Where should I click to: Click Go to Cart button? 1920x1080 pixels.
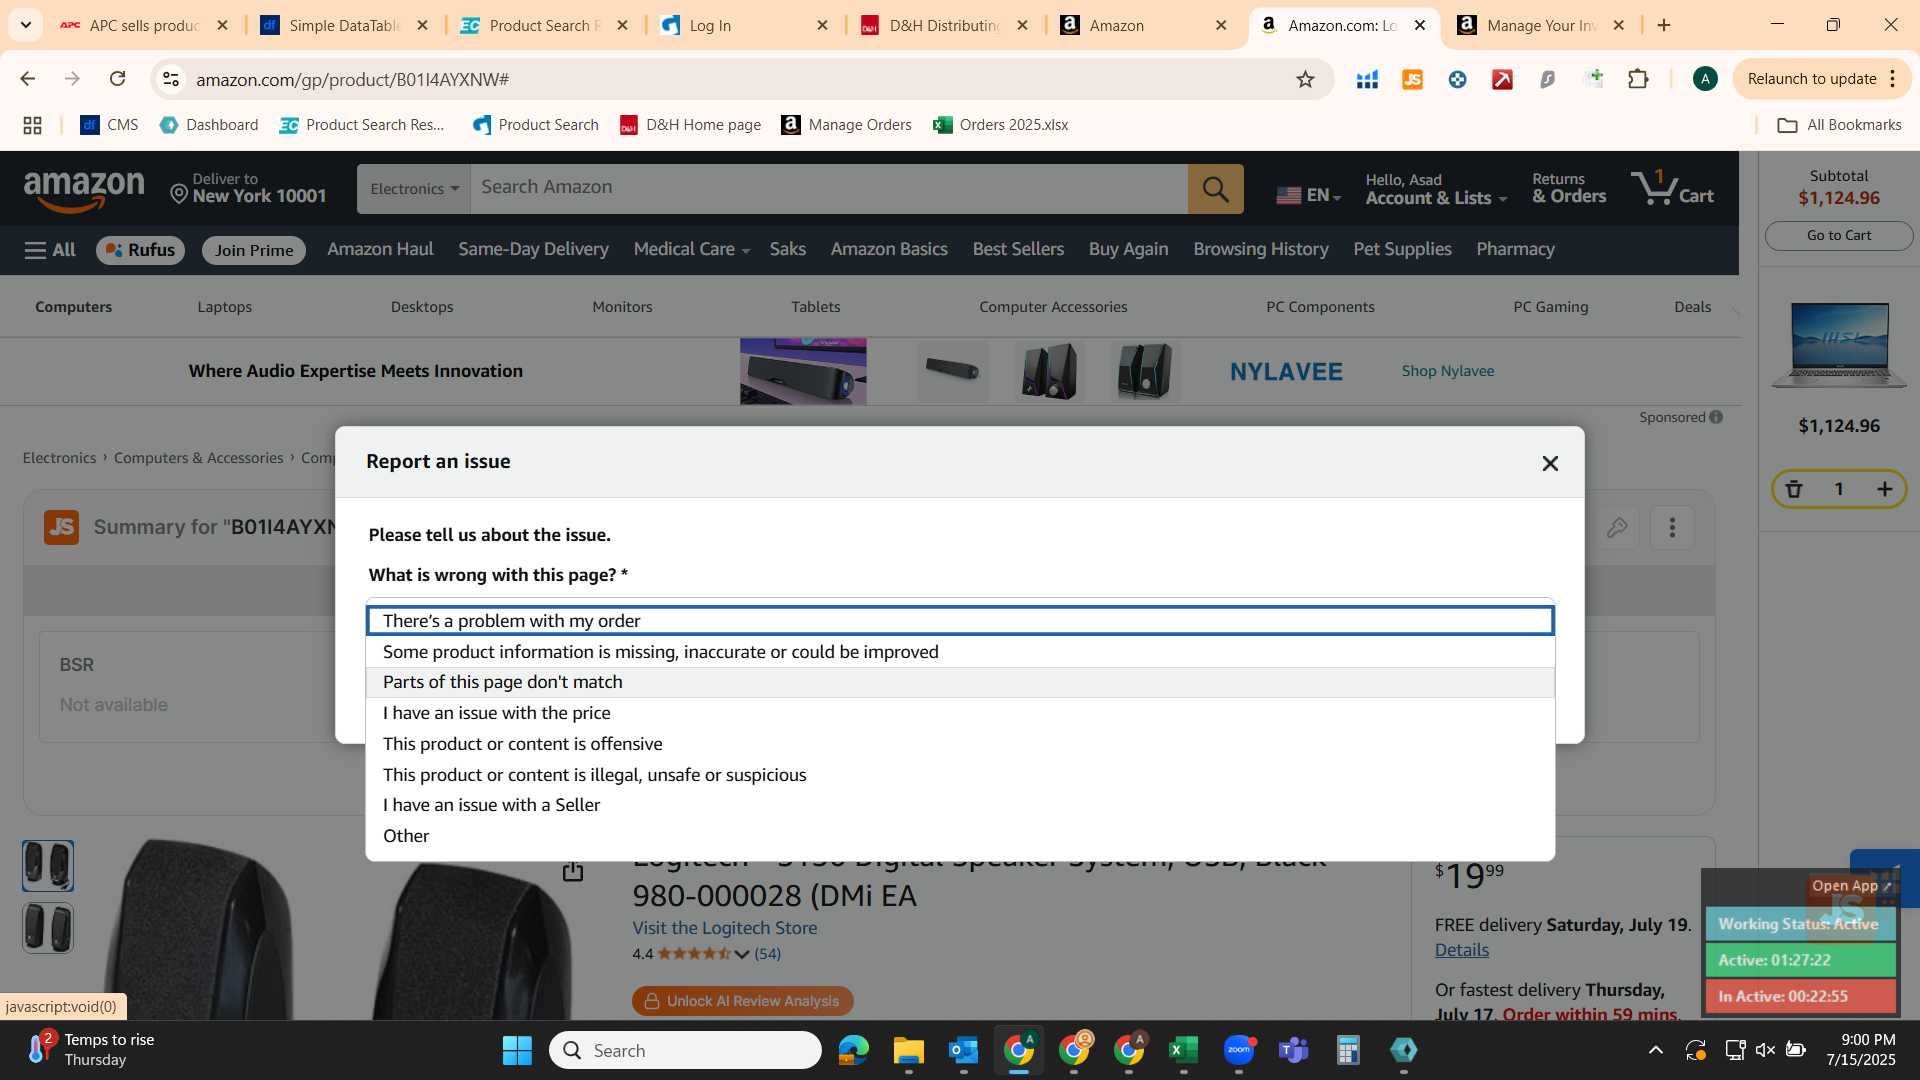tap(1838, 235)
